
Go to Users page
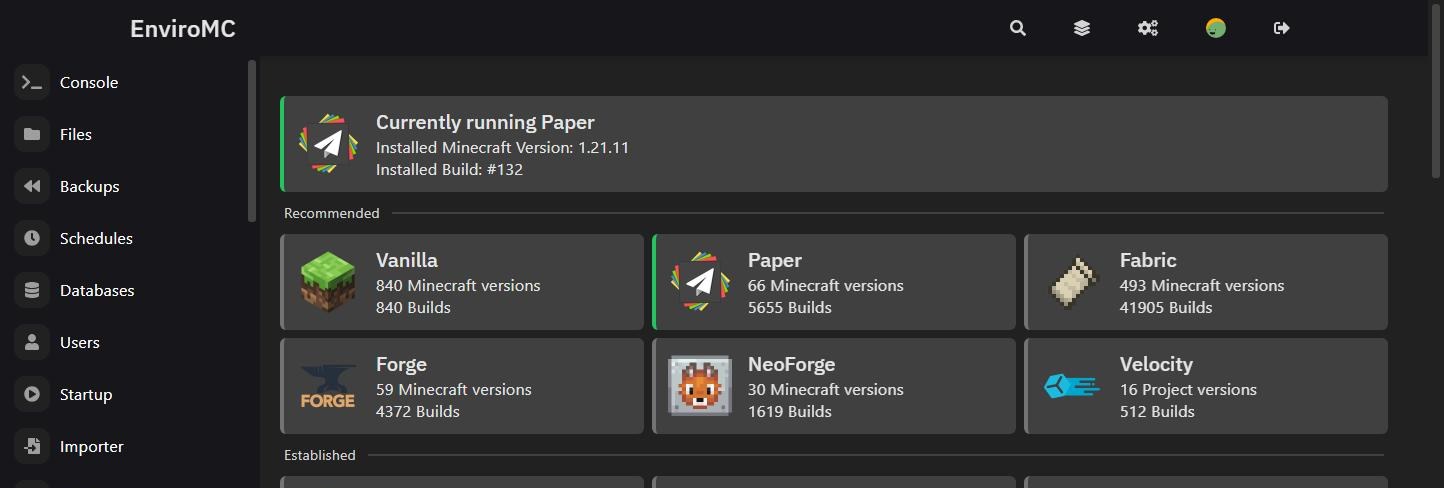(80, 342)
